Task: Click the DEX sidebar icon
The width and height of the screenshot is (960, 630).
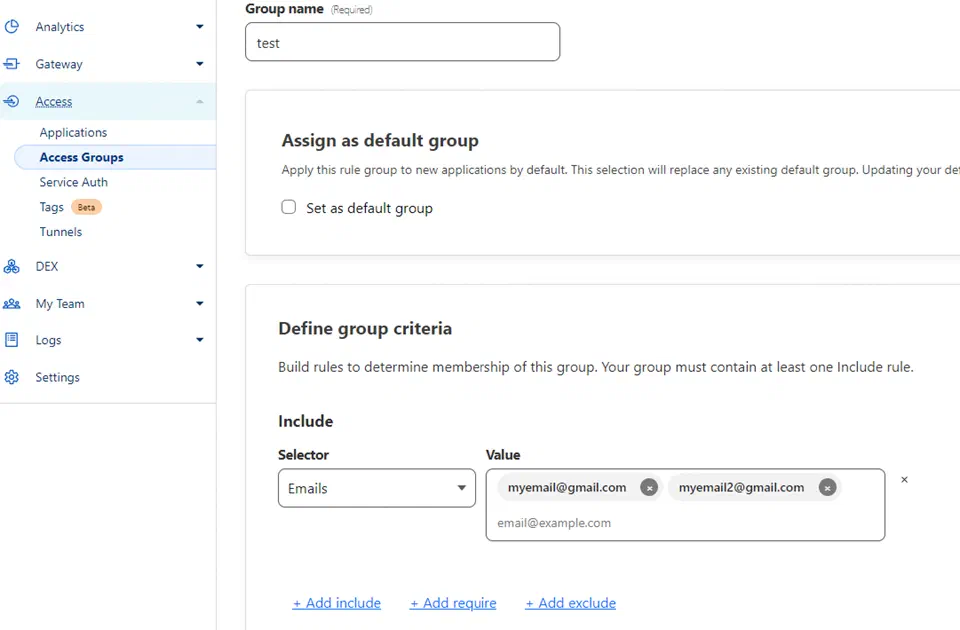Action: pyautogui.click(x=12, y=266)
